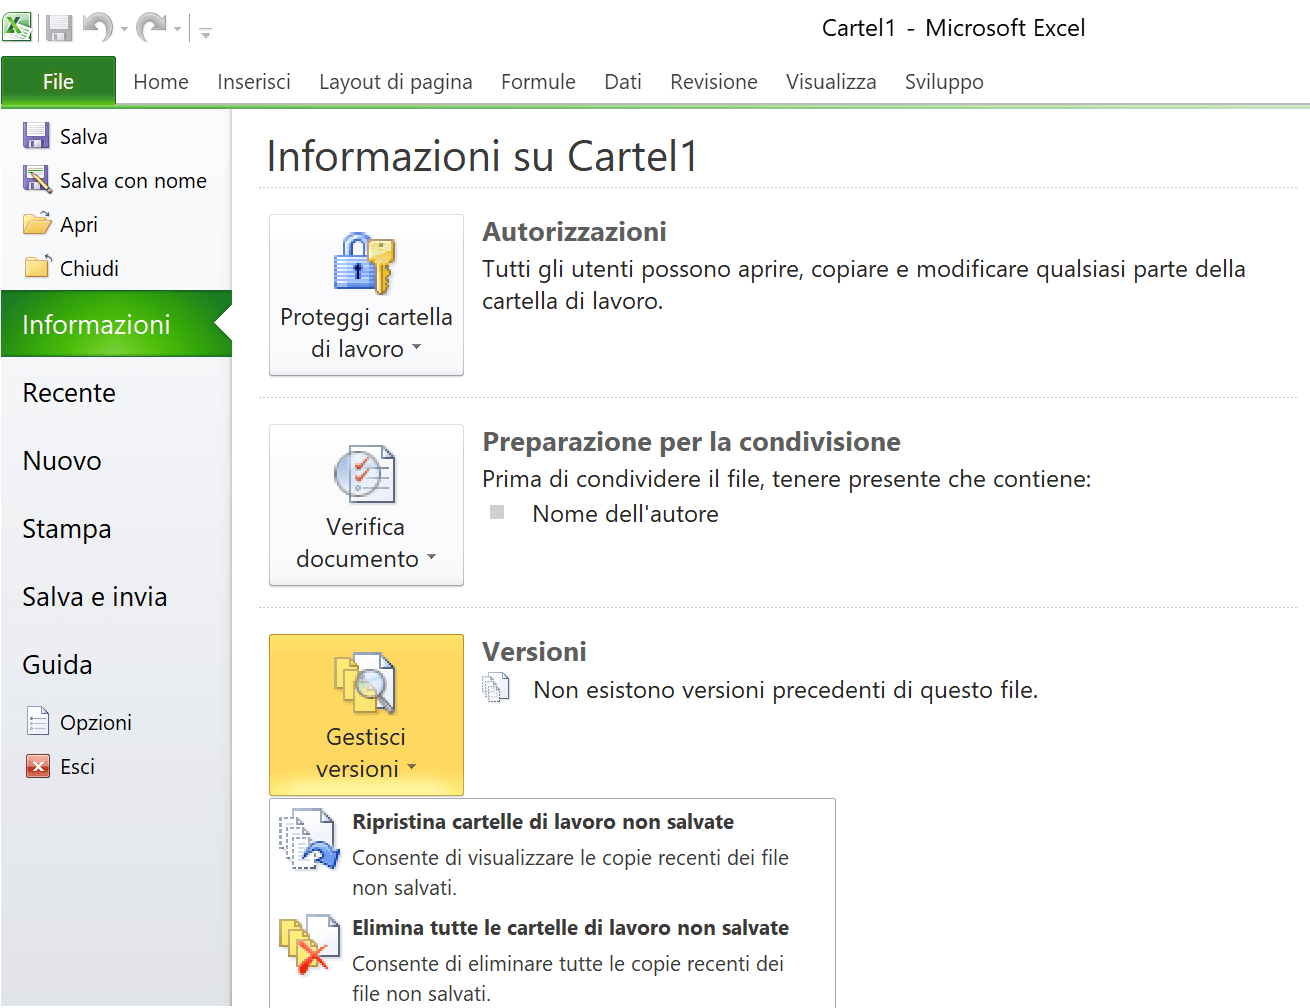Exit Excel using the red Esci icon
The image size is (1310, 1008).
click(36, 765)
